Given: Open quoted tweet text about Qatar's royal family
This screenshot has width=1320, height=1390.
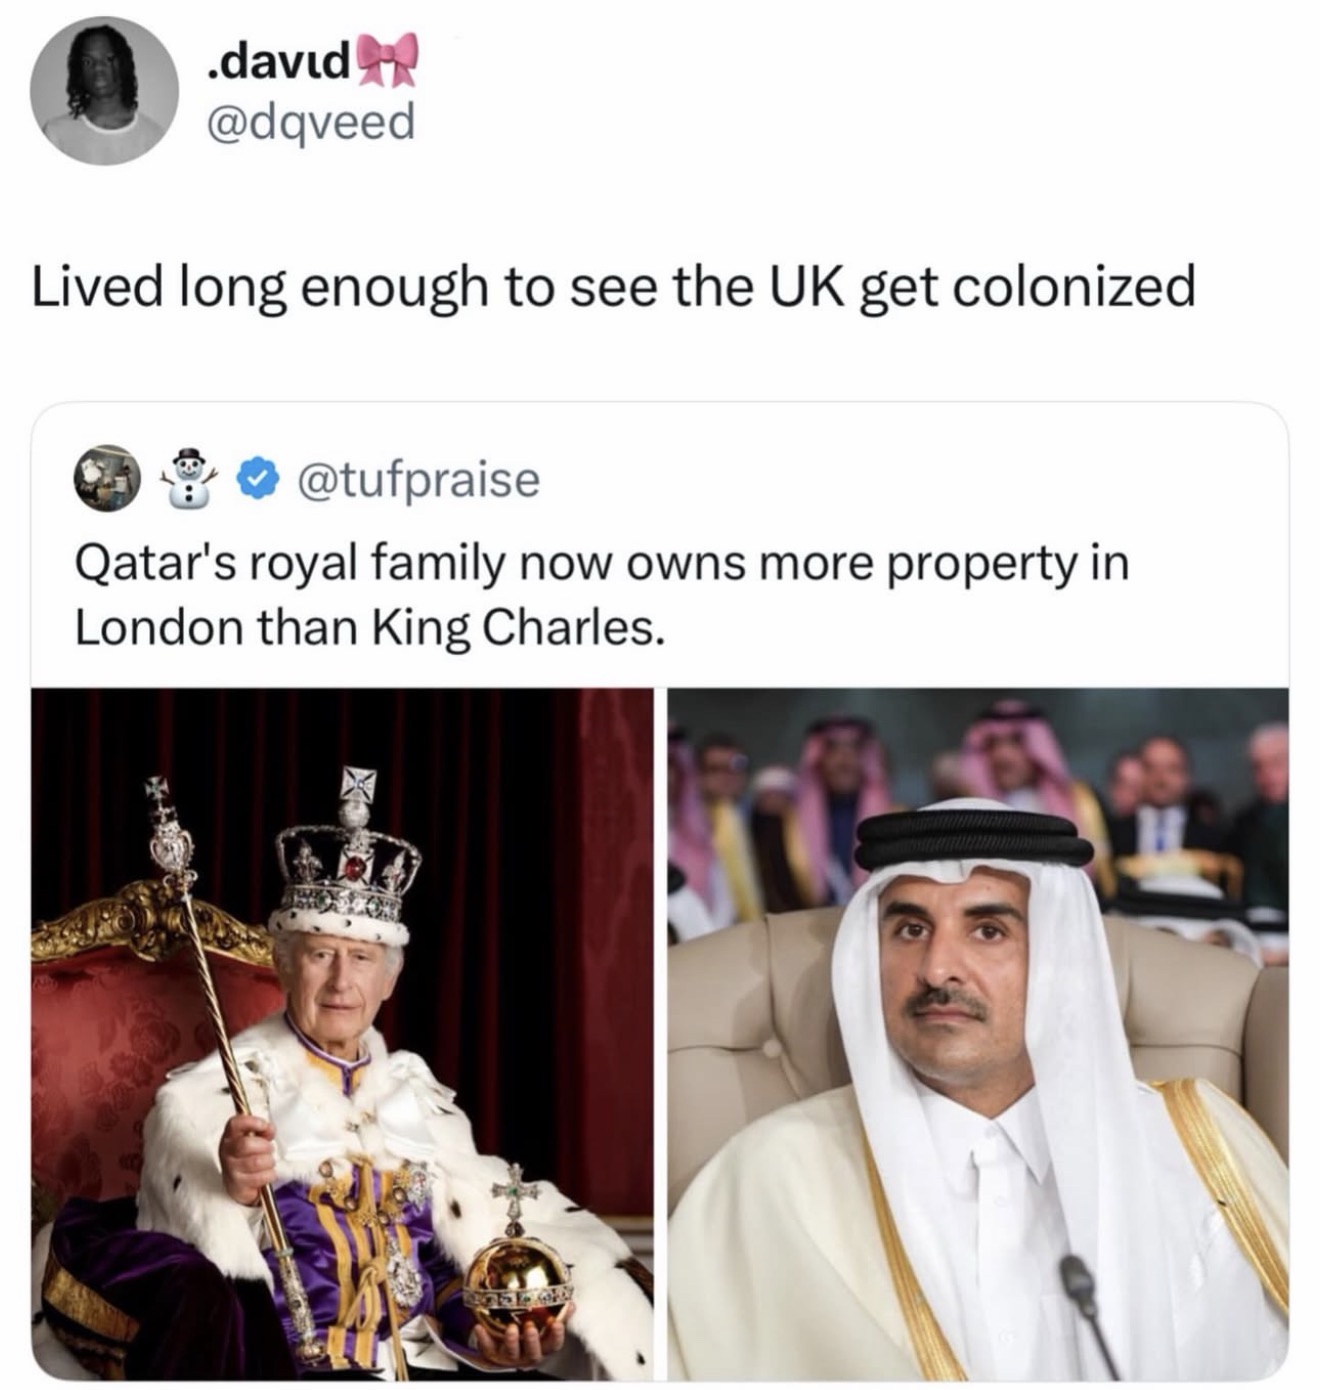Looking at the screenshot, I should coord(602,595).
